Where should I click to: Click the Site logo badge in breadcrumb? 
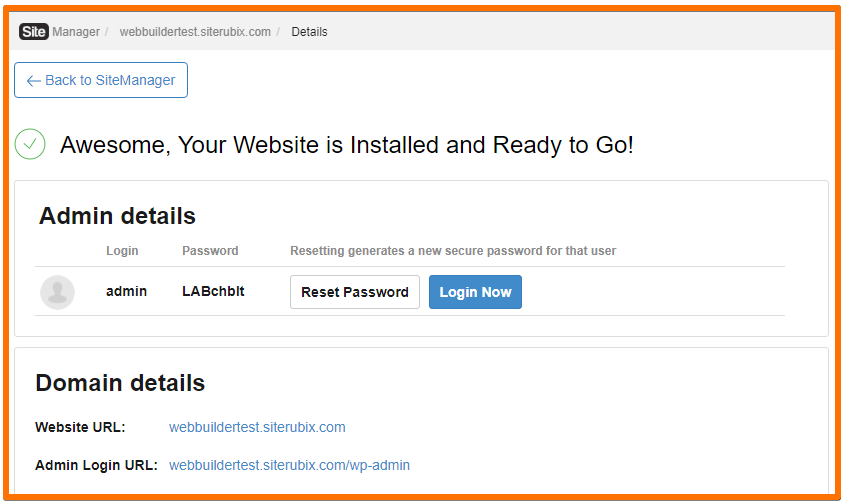pyautogui.click(x=33, y=32)
